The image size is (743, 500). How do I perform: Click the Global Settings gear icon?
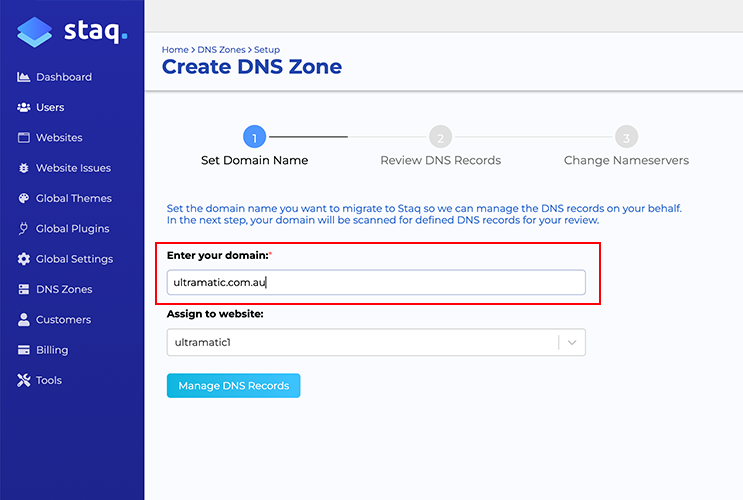coord(24,259)
